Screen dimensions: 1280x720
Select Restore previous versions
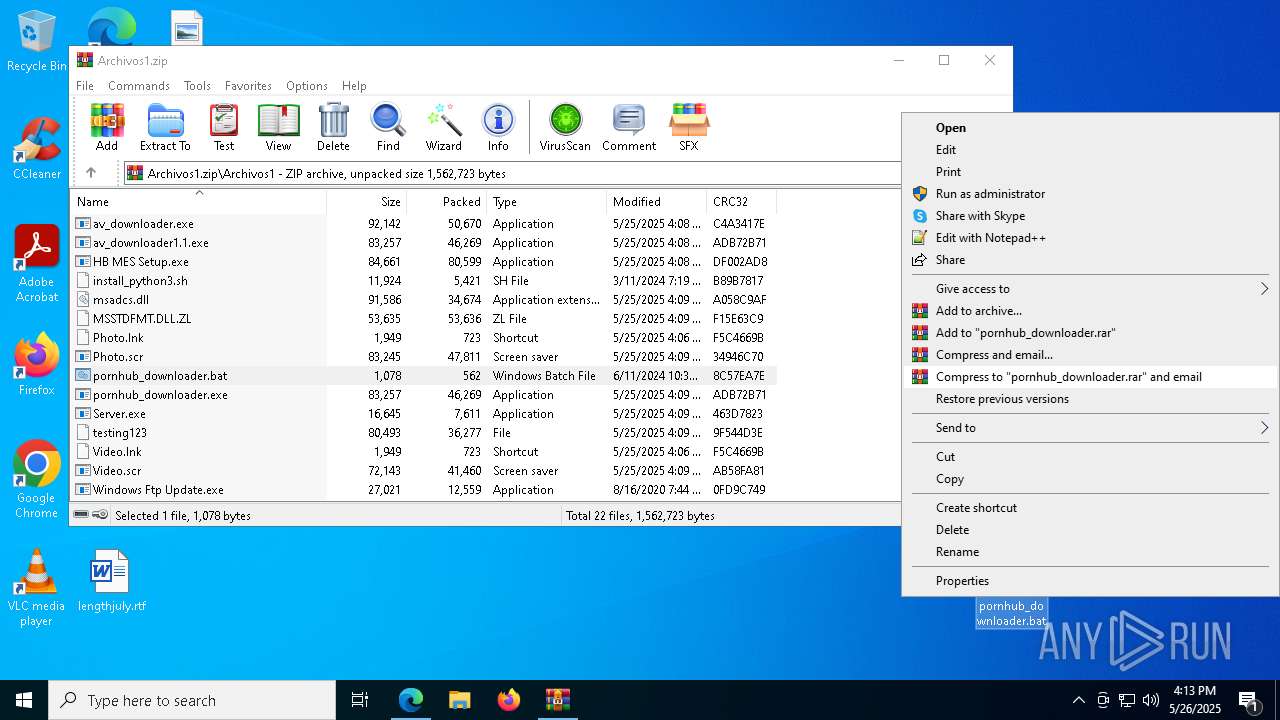(x=1090, y=399)
